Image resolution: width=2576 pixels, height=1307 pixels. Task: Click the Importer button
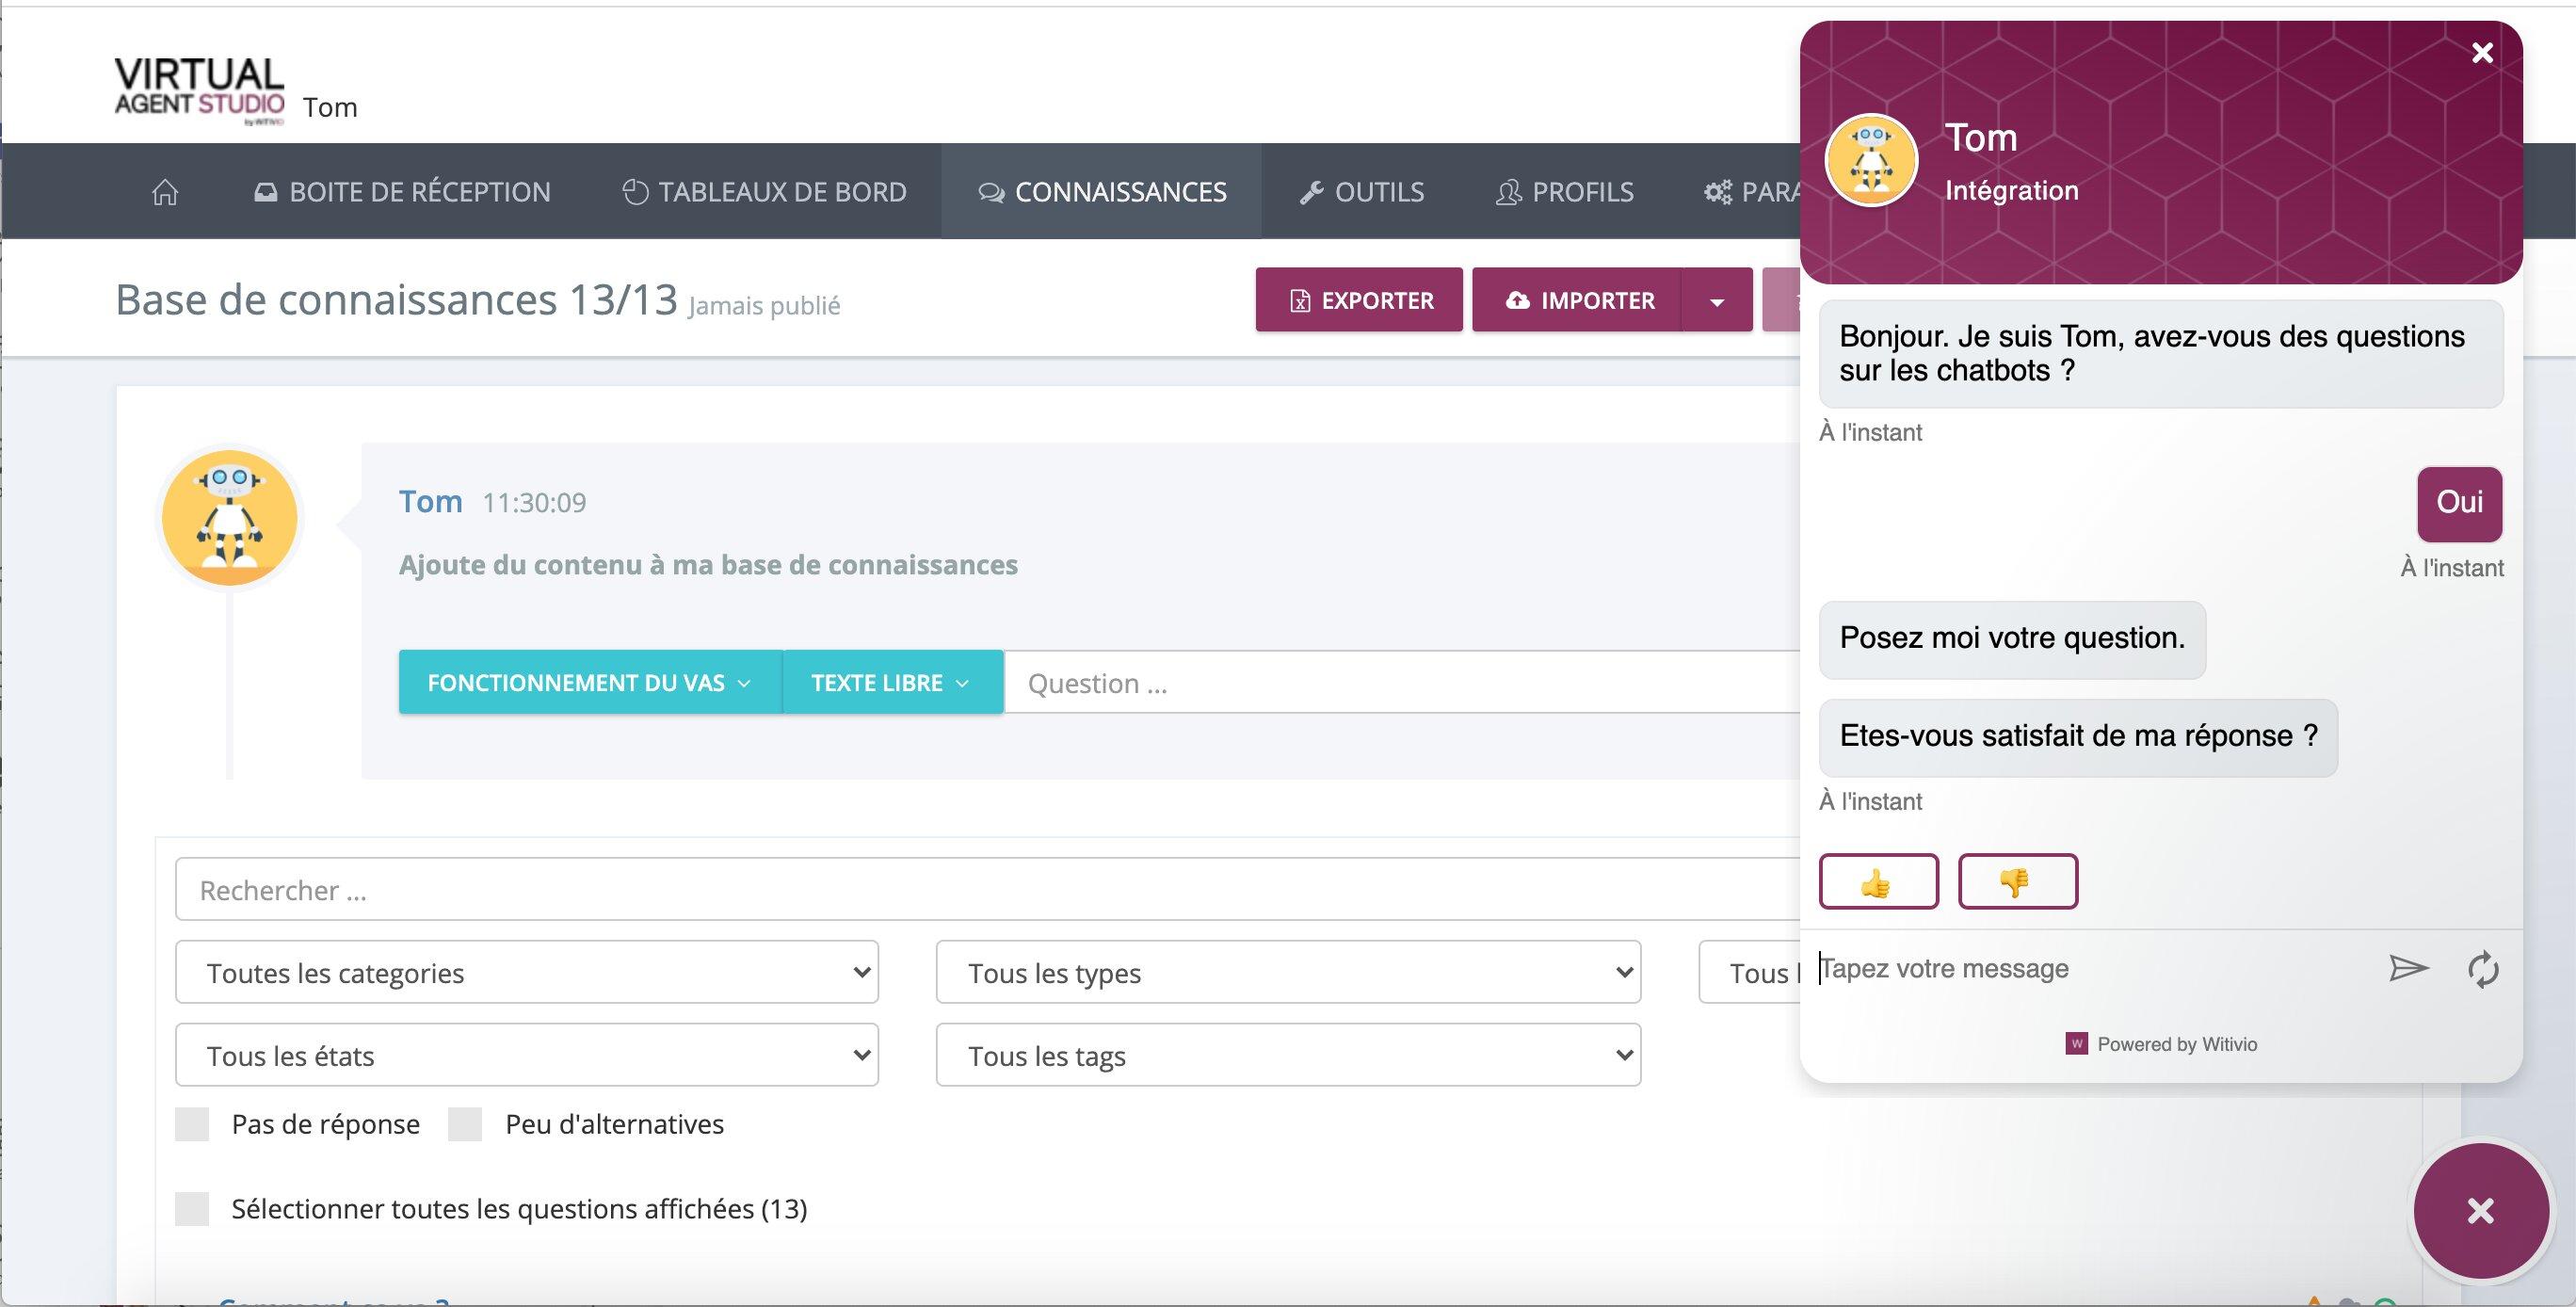(x=1577, y=300)
